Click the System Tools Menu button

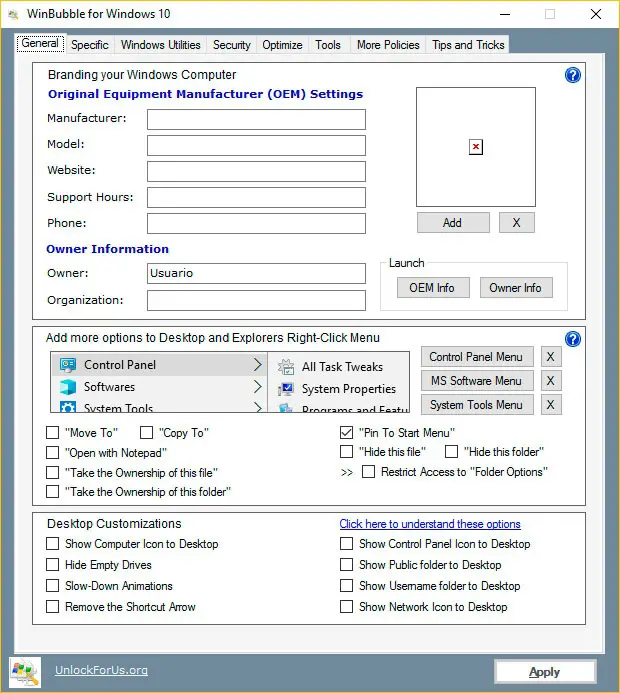pos(477,404)
